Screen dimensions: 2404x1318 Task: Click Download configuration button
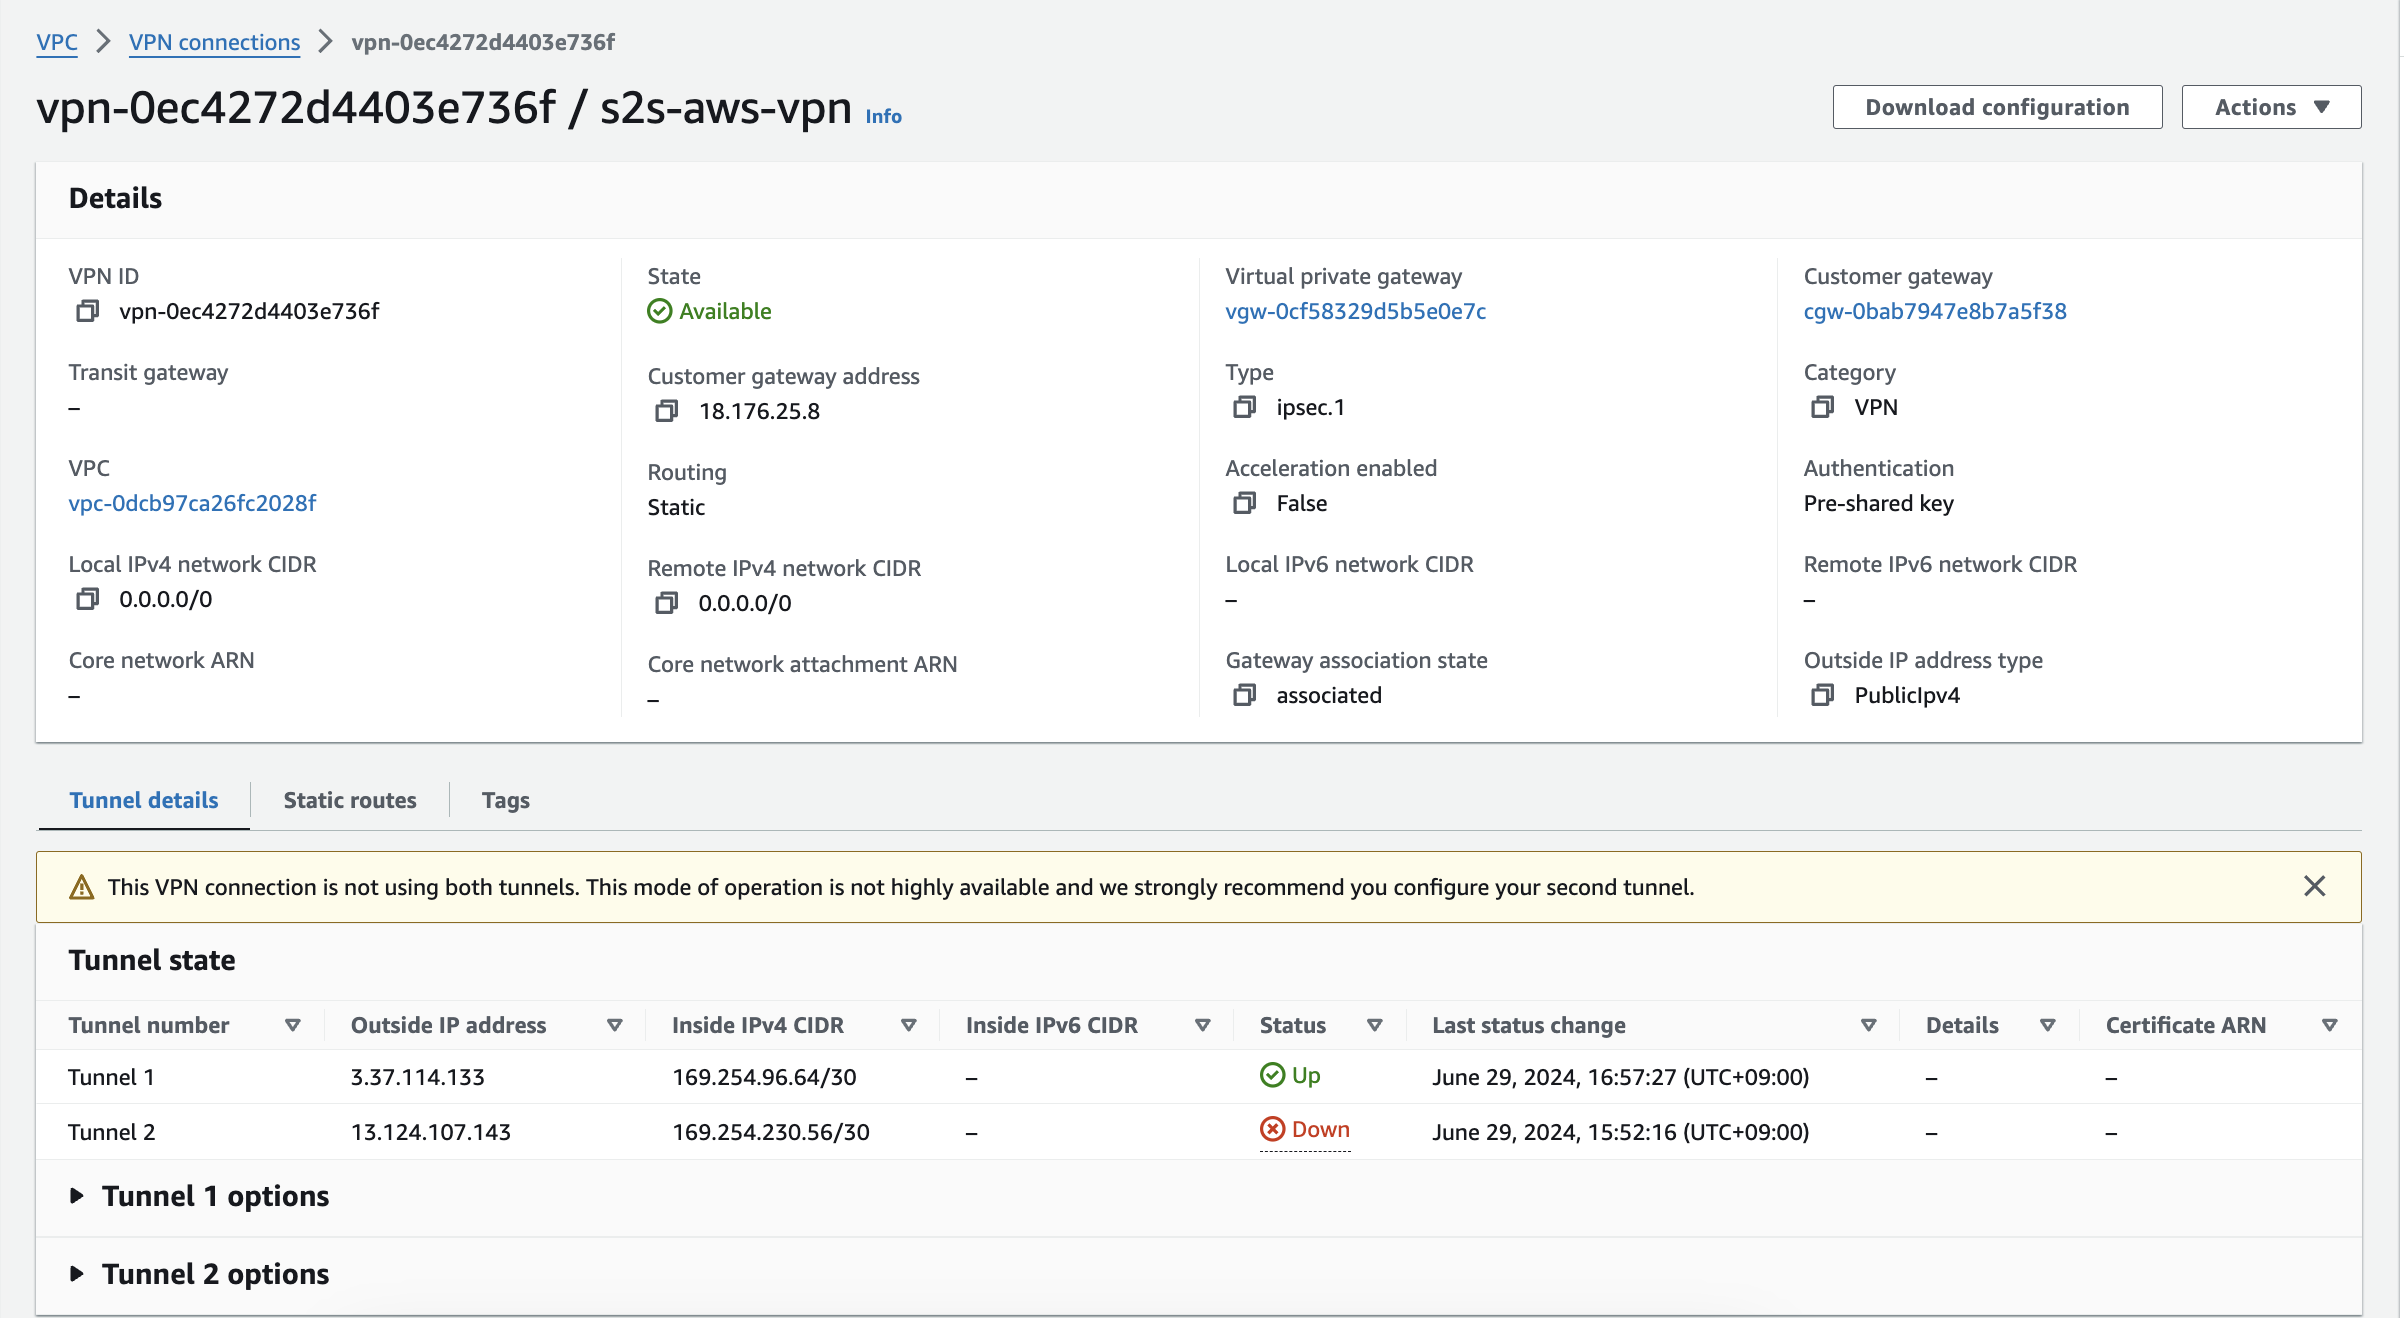point(1997,107)
